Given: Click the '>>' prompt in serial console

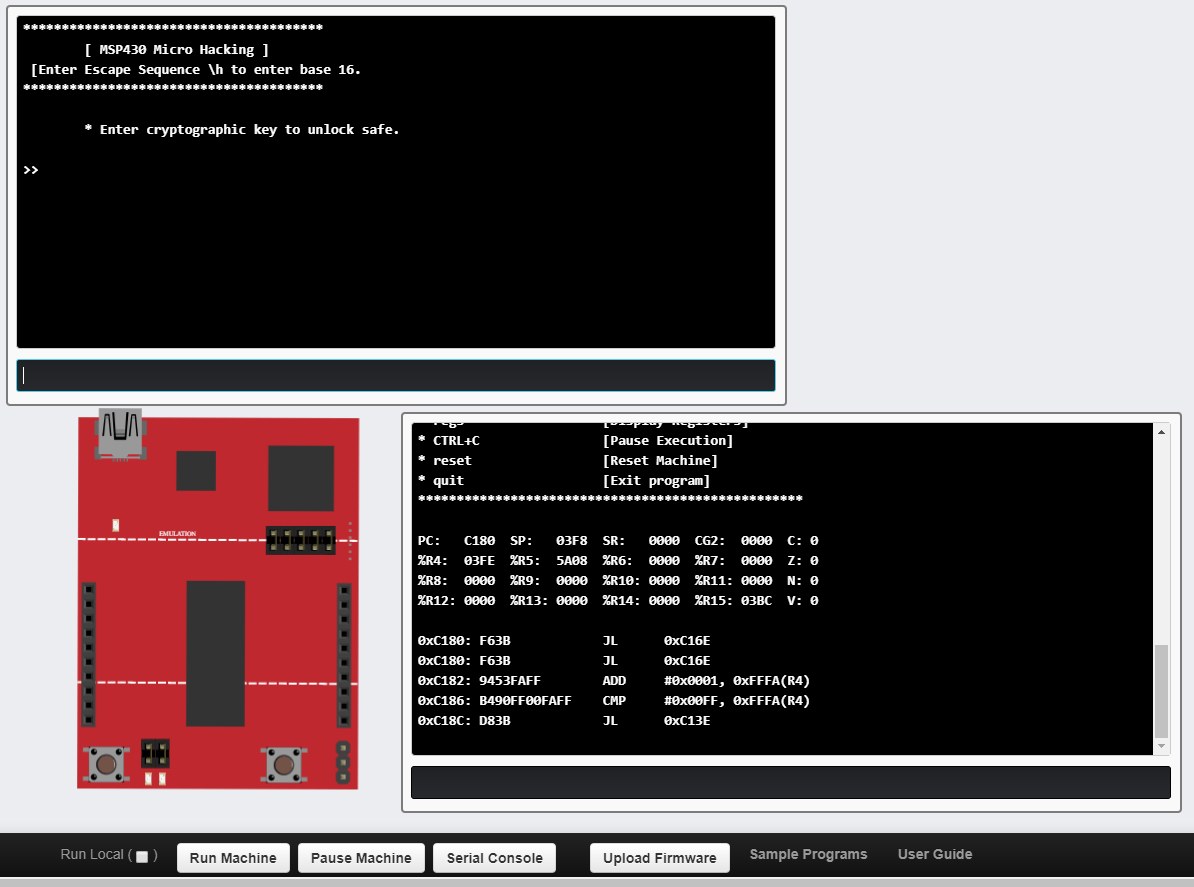Looking at the screenshot, I should coord(30,170).
